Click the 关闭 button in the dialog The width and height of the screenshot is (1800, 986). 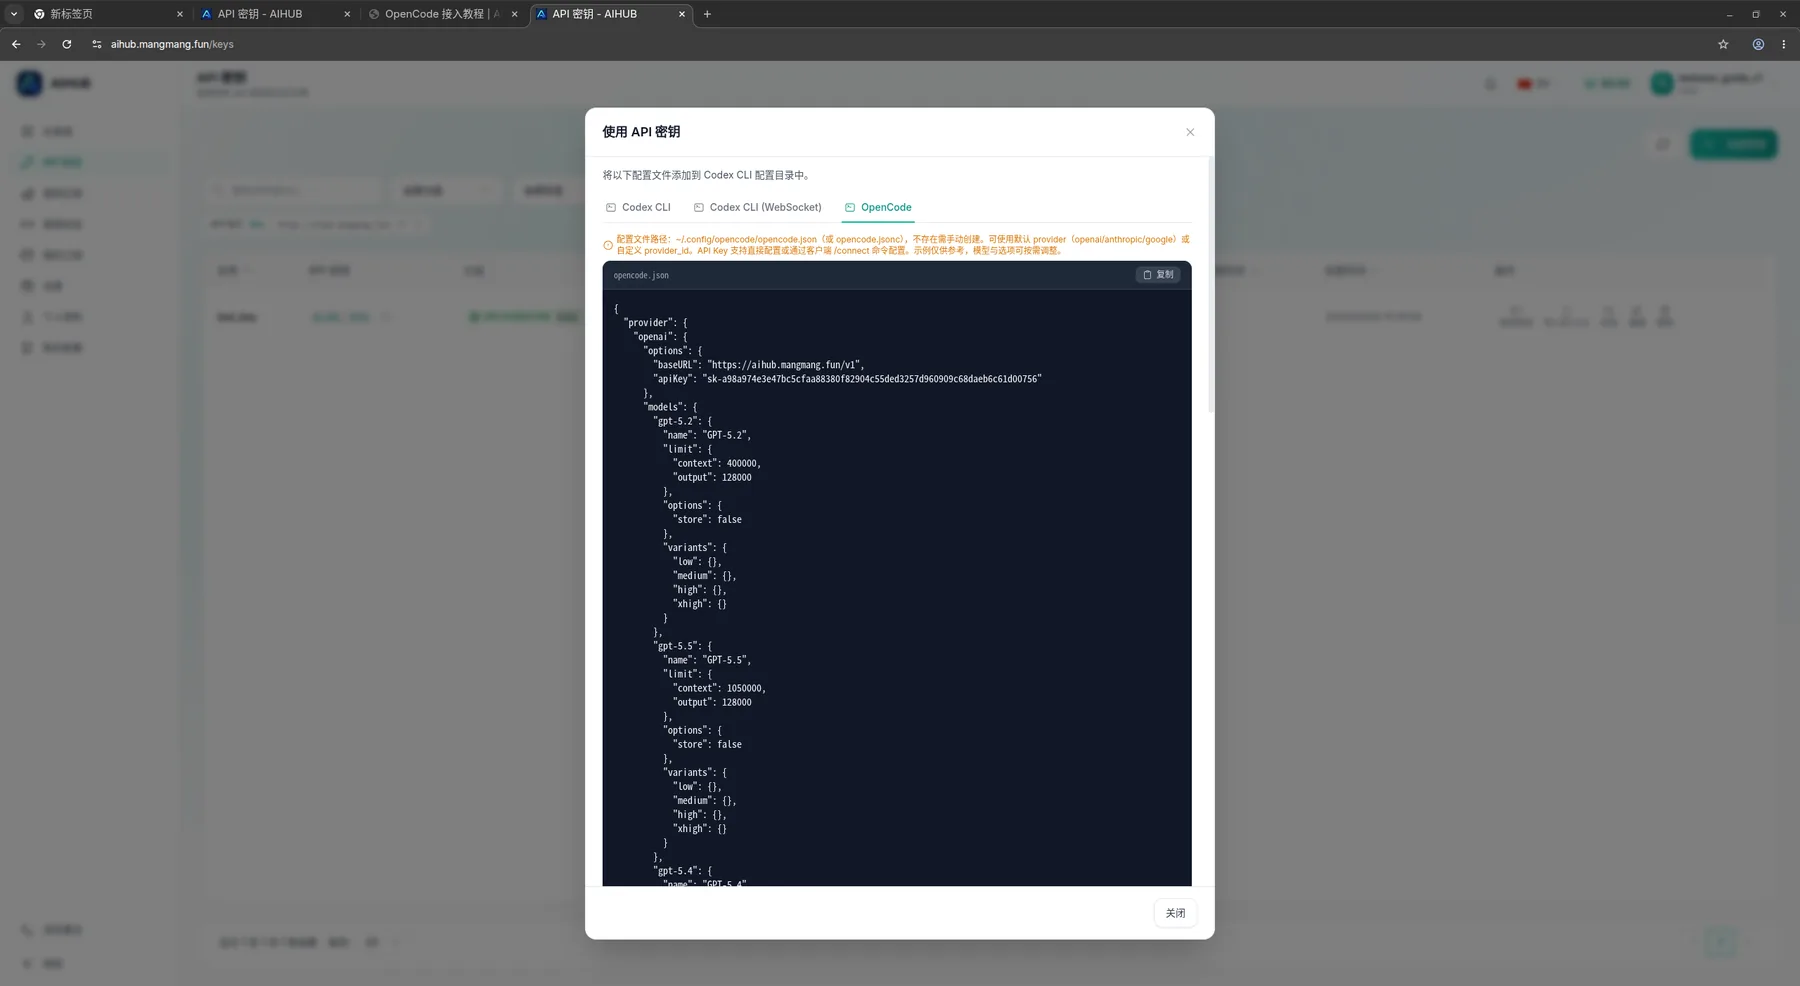pos(1175,913)
